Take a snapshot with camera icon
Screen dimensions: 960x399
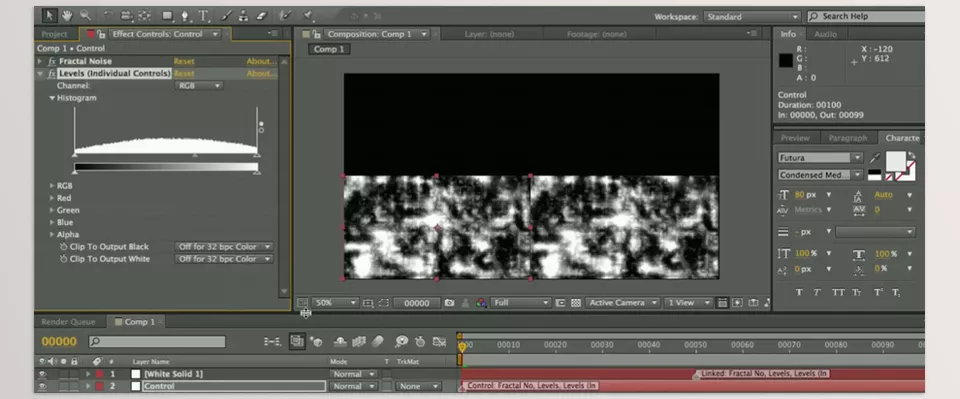tap(449, 303)
